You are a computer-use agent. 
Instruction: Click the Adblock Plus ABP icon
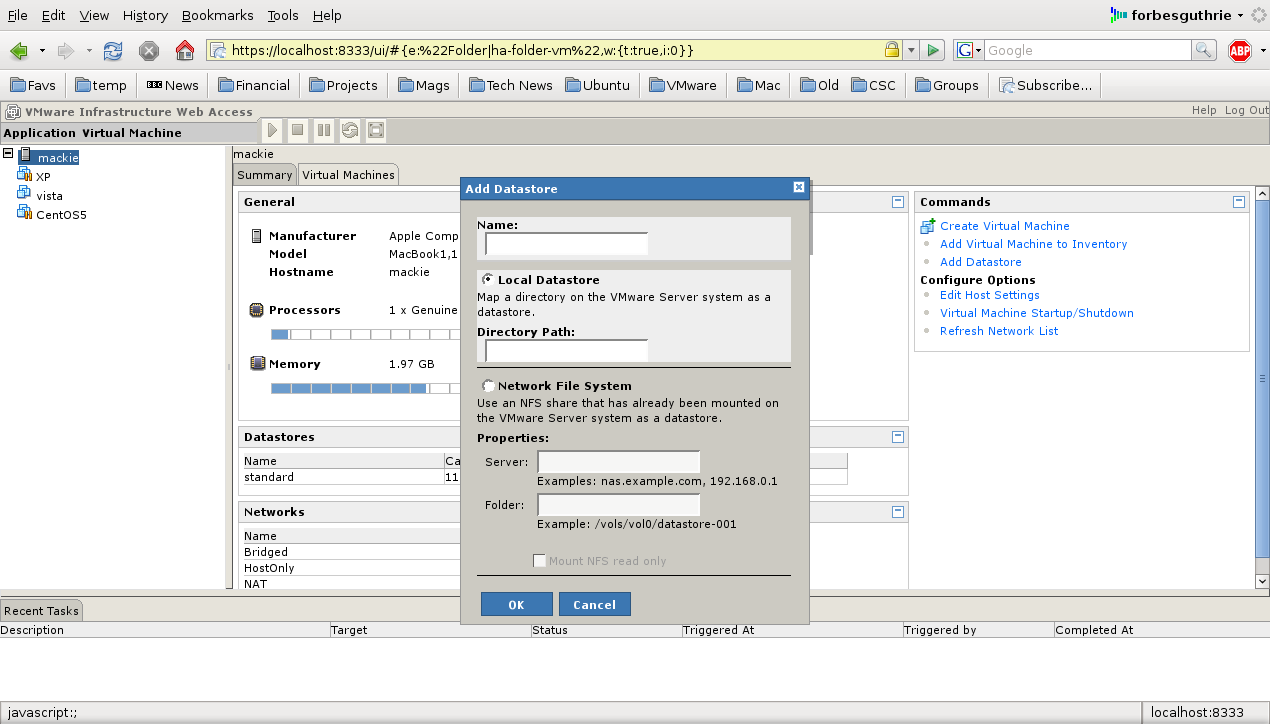1240,50
